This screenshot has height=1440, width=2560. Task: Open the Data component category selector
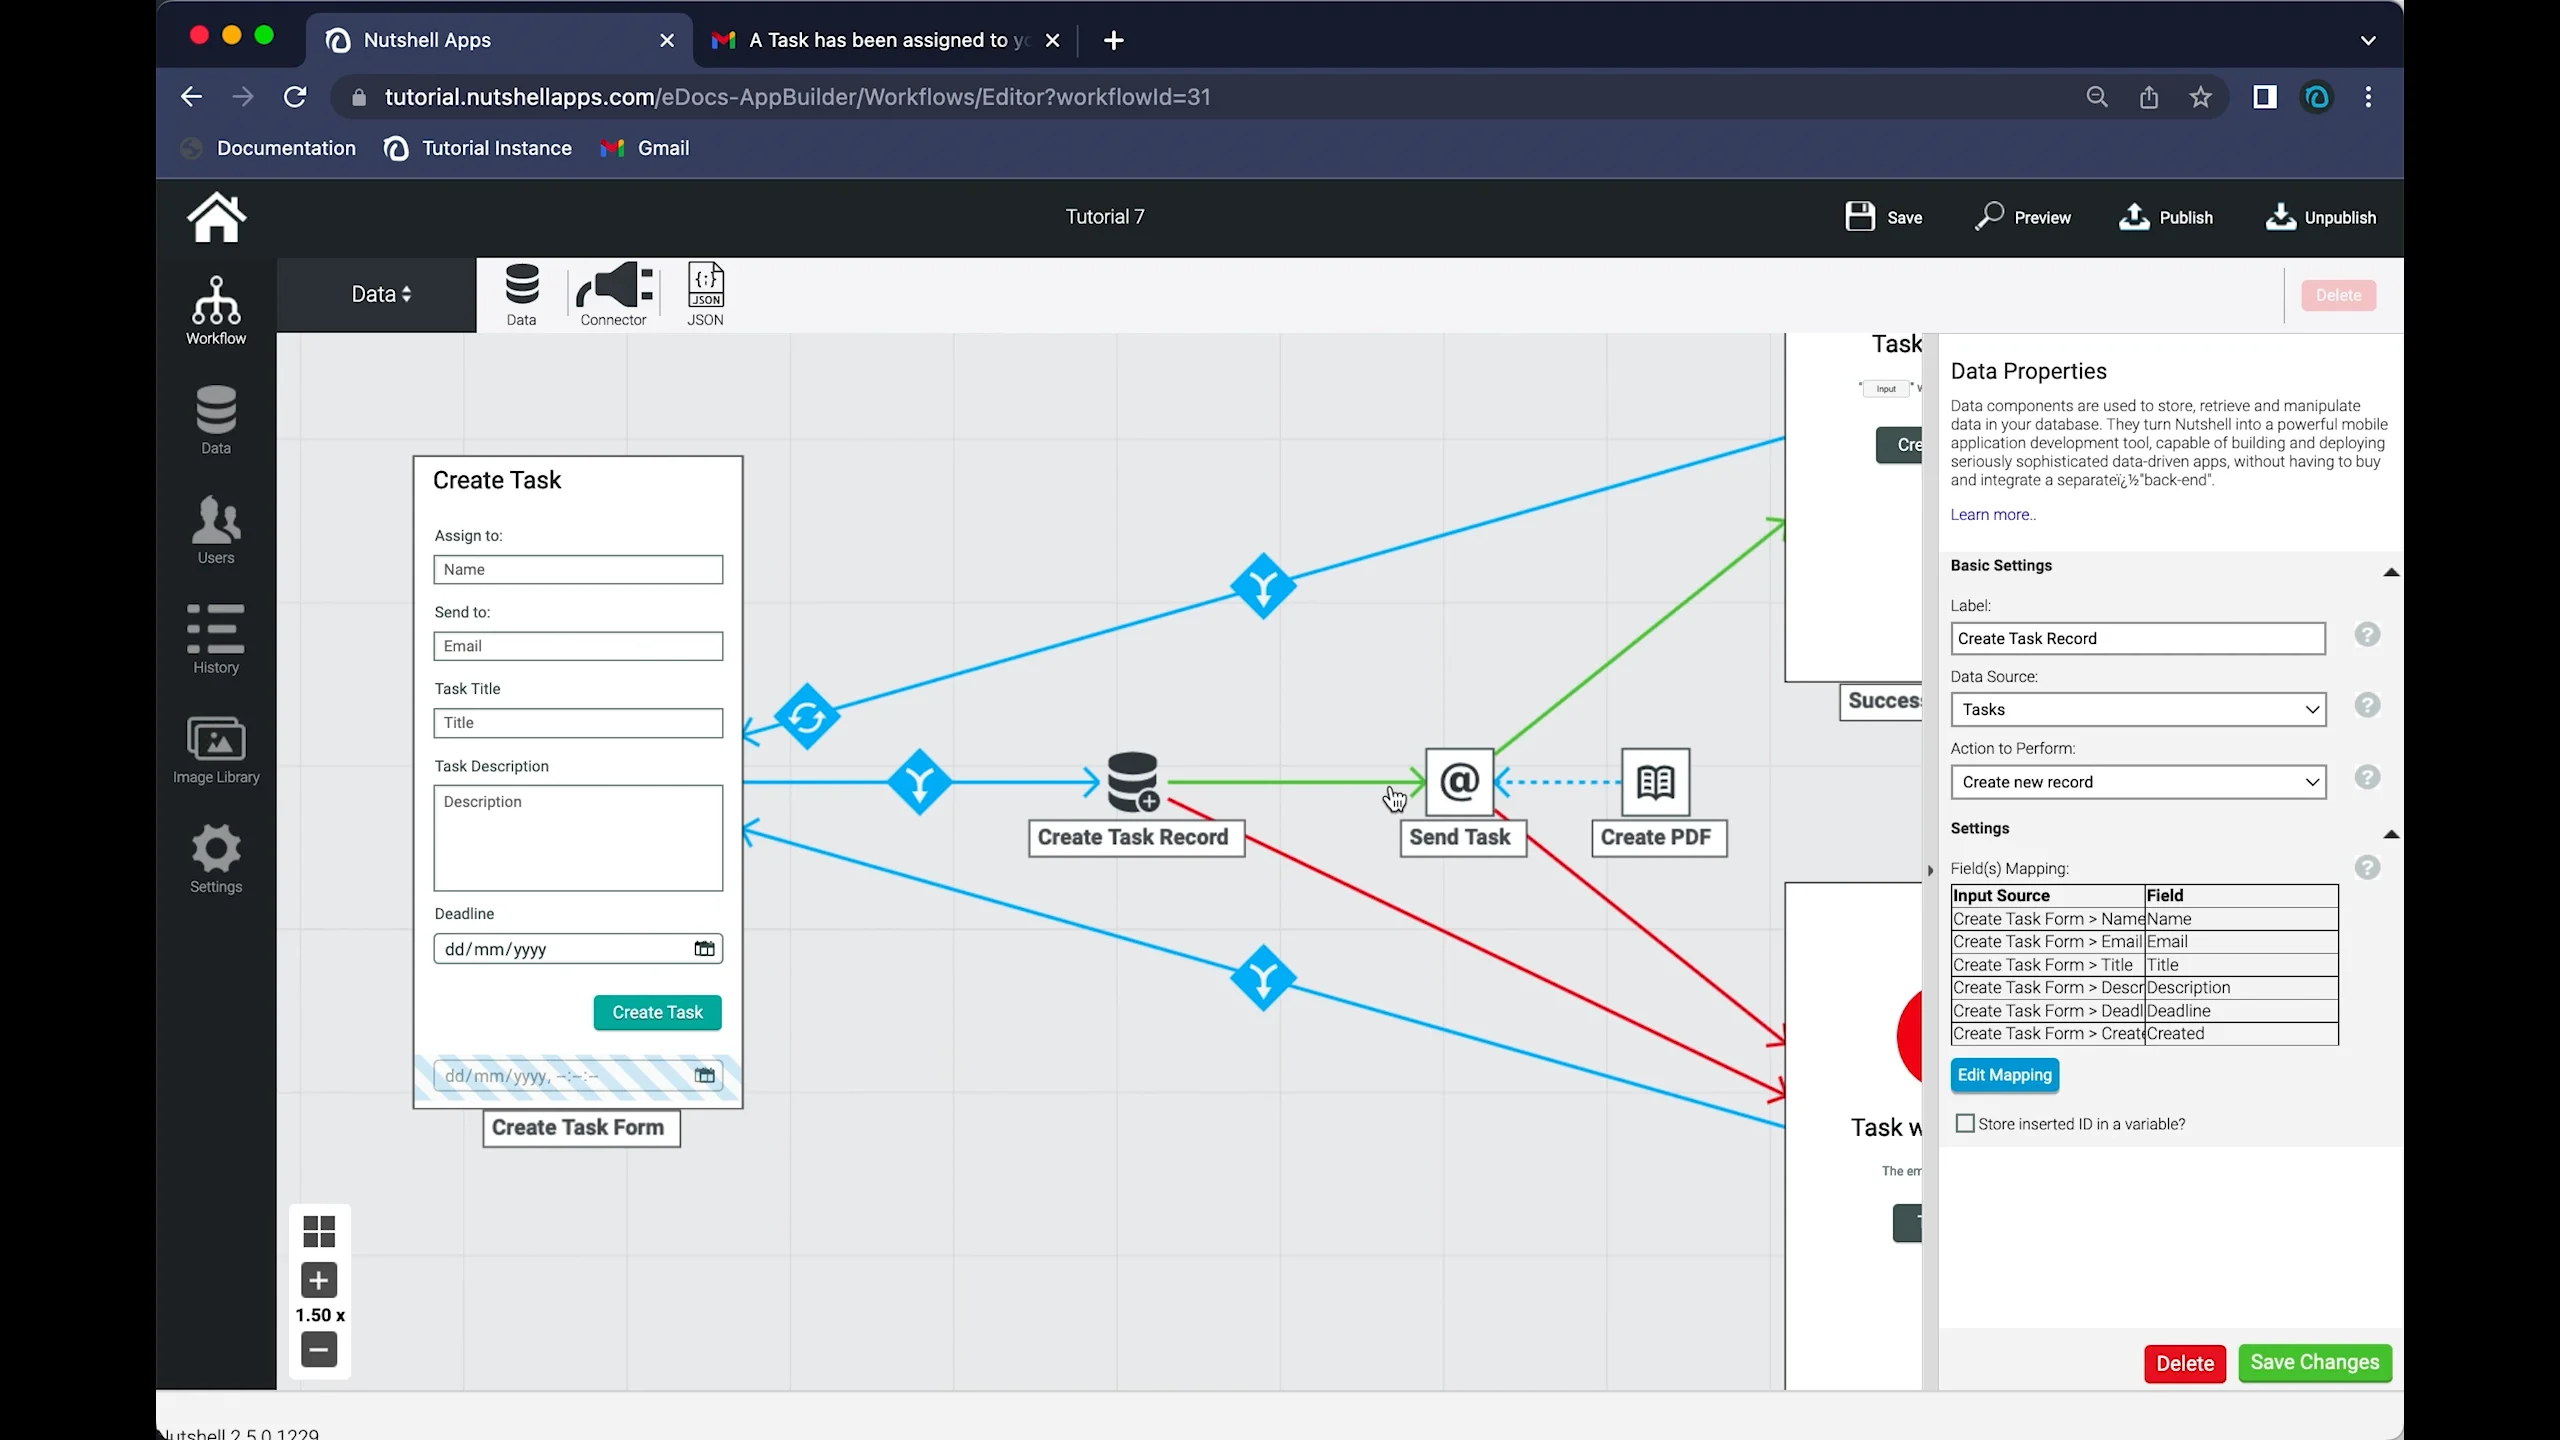point(379,293)
